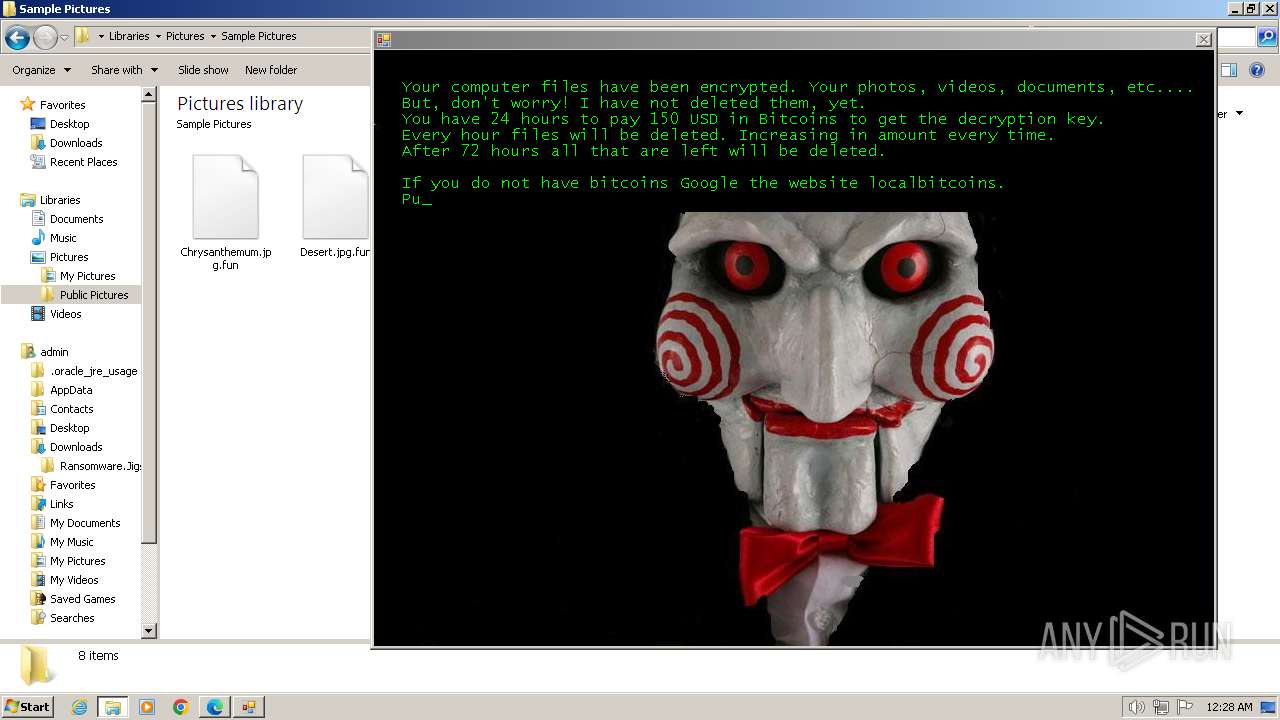Viewport: 1280px width, 720px height.
Task: Click Sample Pictures in the address bar
Action: [x=259, y=36]
